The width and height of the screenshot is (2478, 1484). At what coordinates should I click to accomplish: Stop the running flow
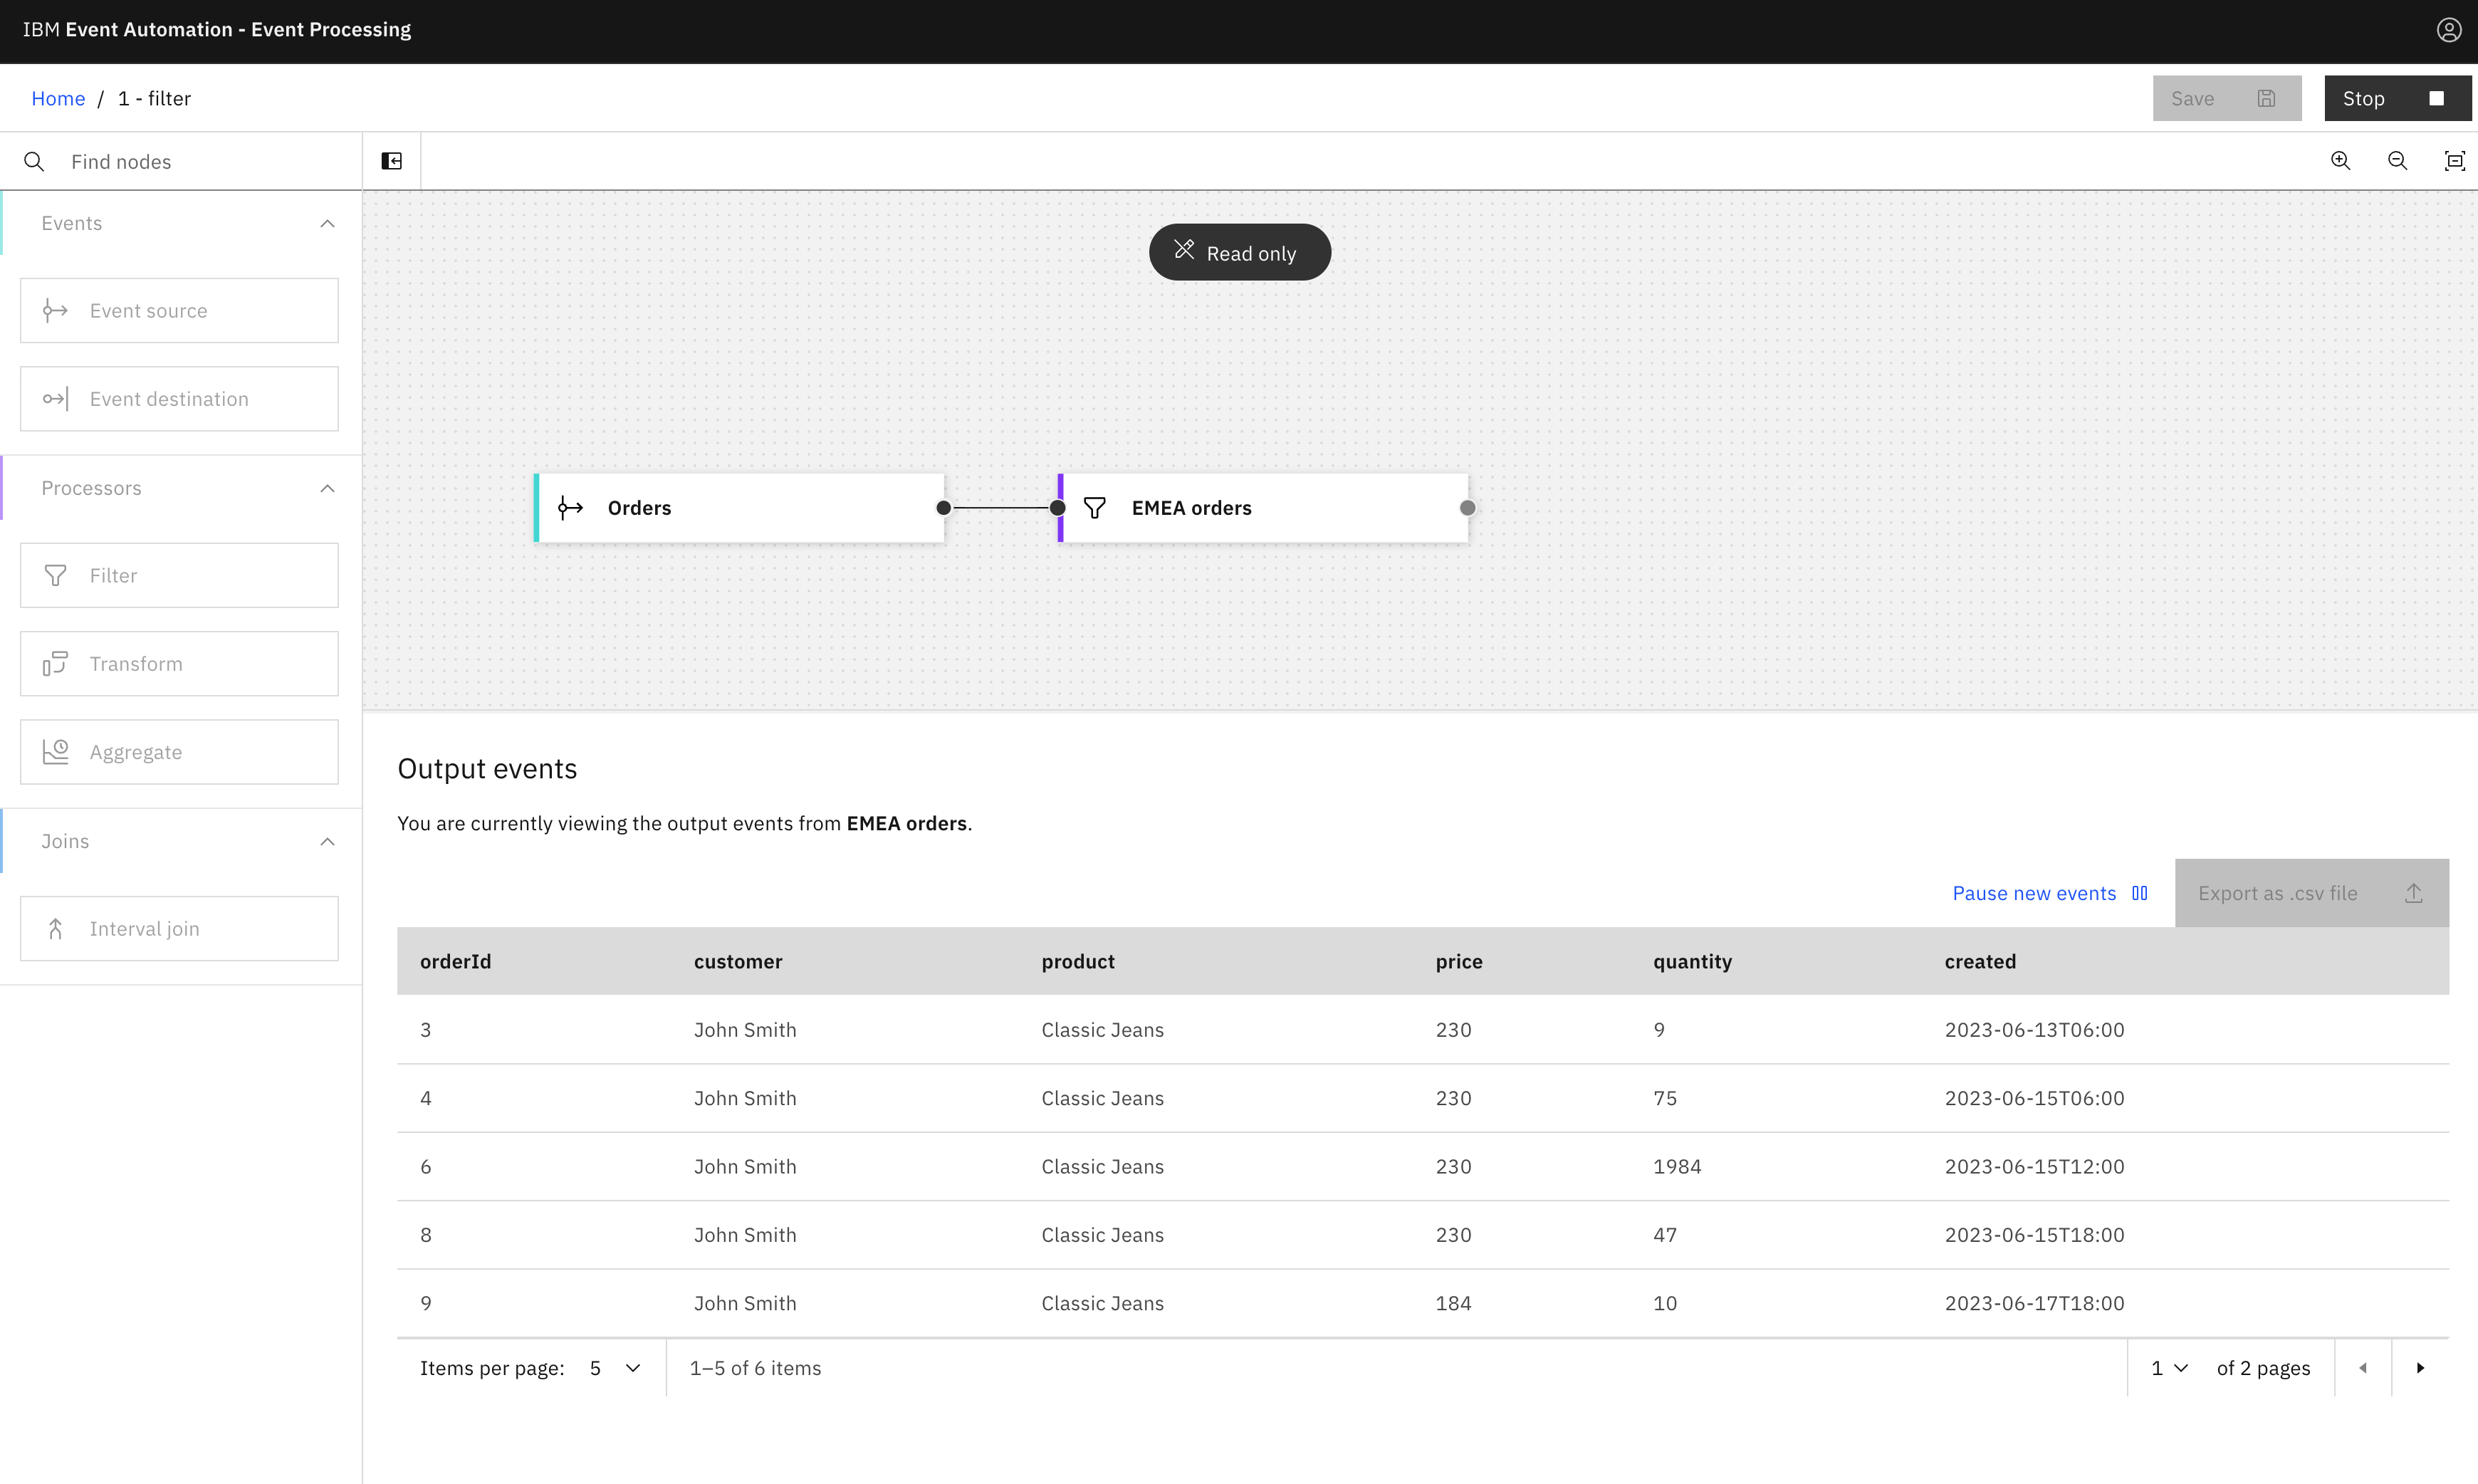point(2397,98)
